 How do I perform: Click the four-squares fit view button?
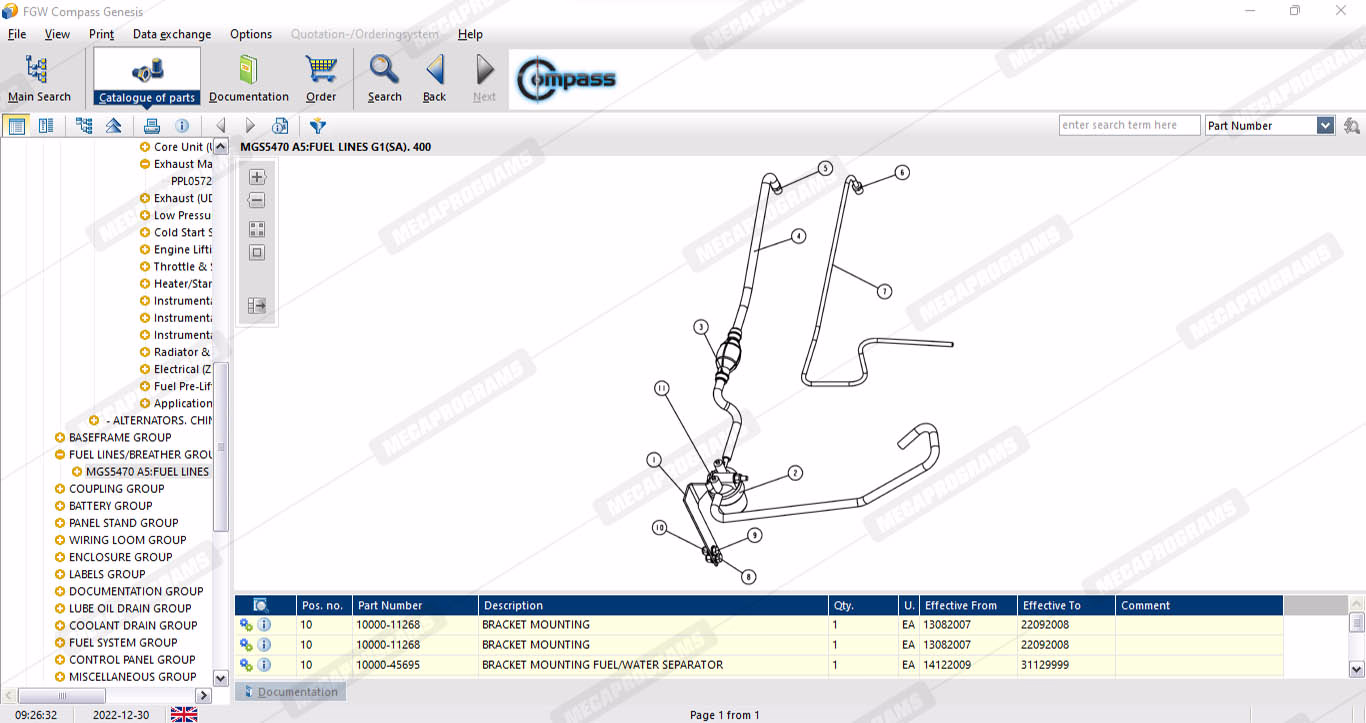click(x=257, y=229)
